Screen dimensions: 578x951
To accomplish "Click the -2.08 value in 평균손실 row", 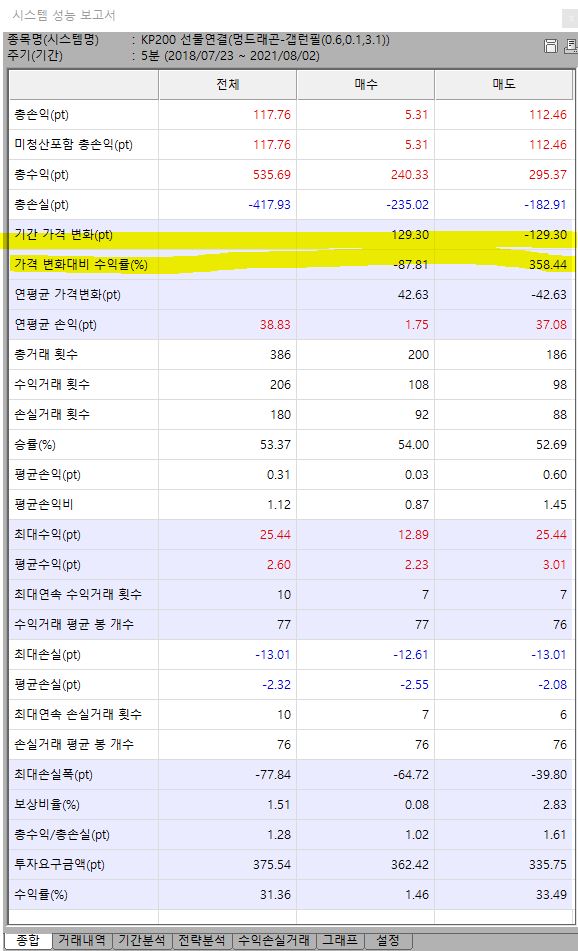I will (x=553, y=685).
